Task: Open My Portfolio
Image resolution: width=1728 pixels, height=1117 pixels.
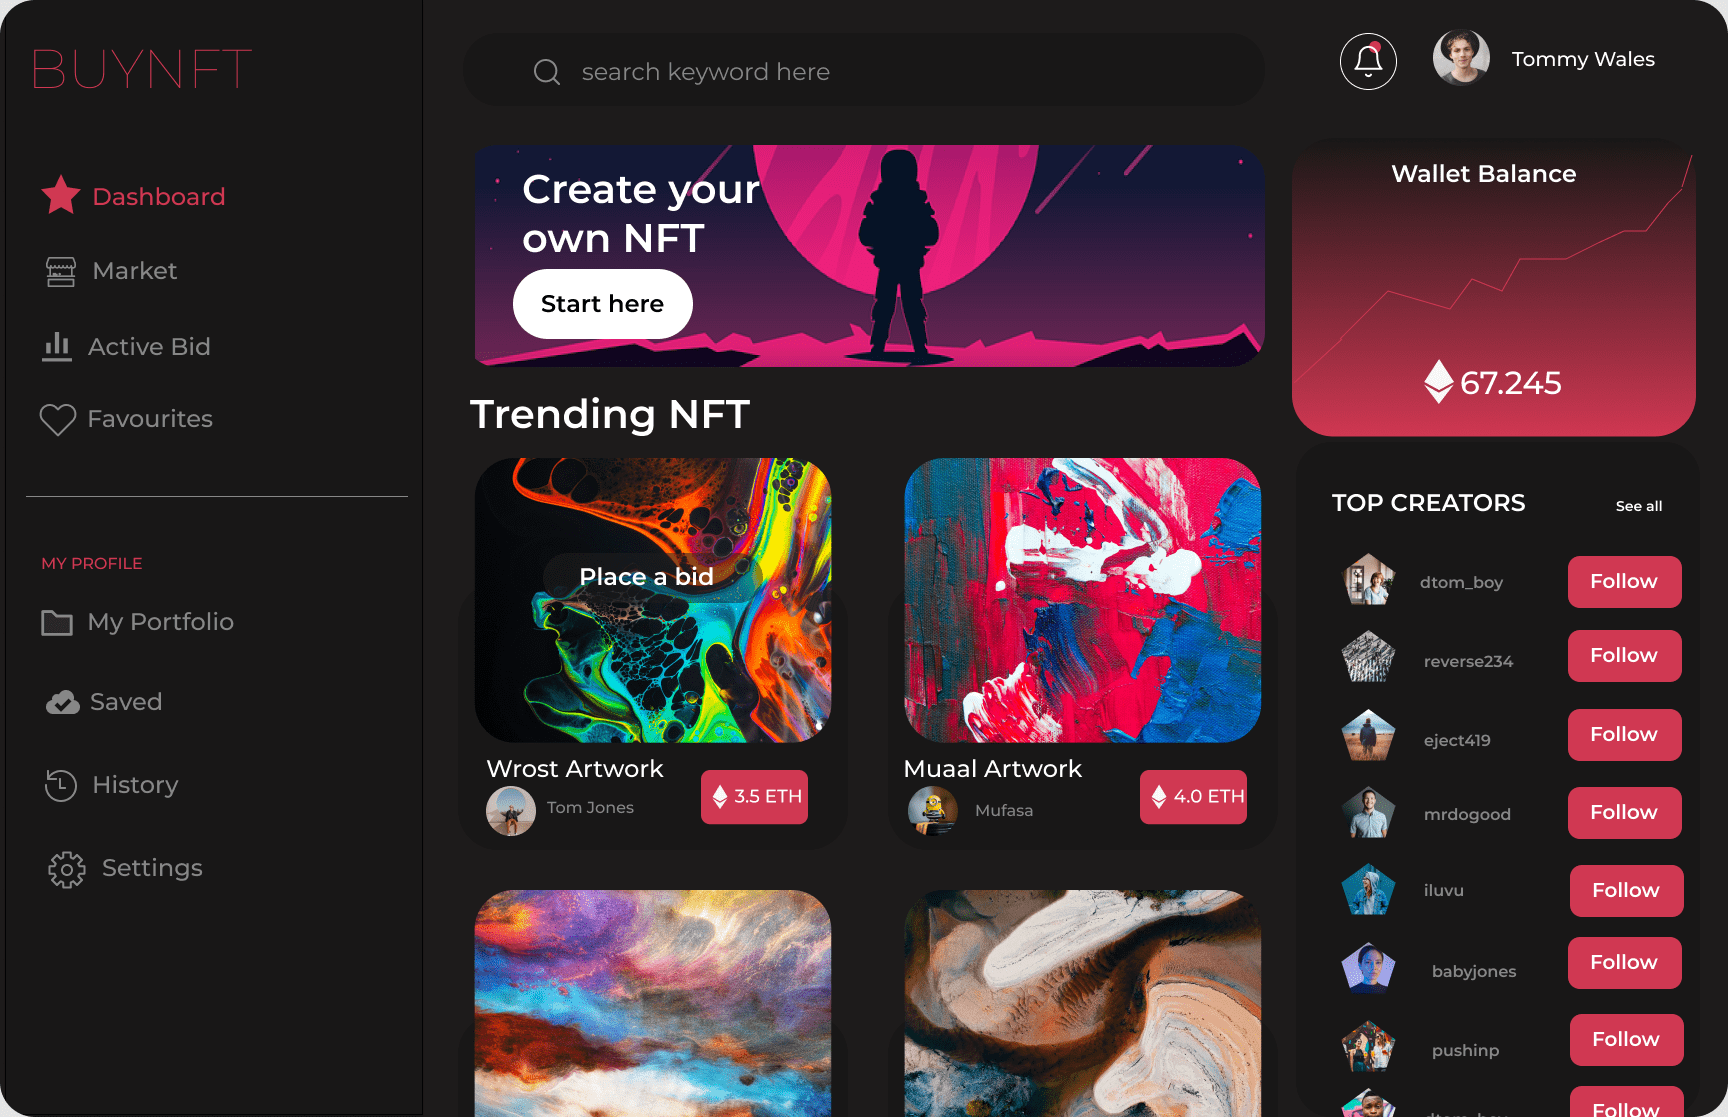Action: point(138,622)
